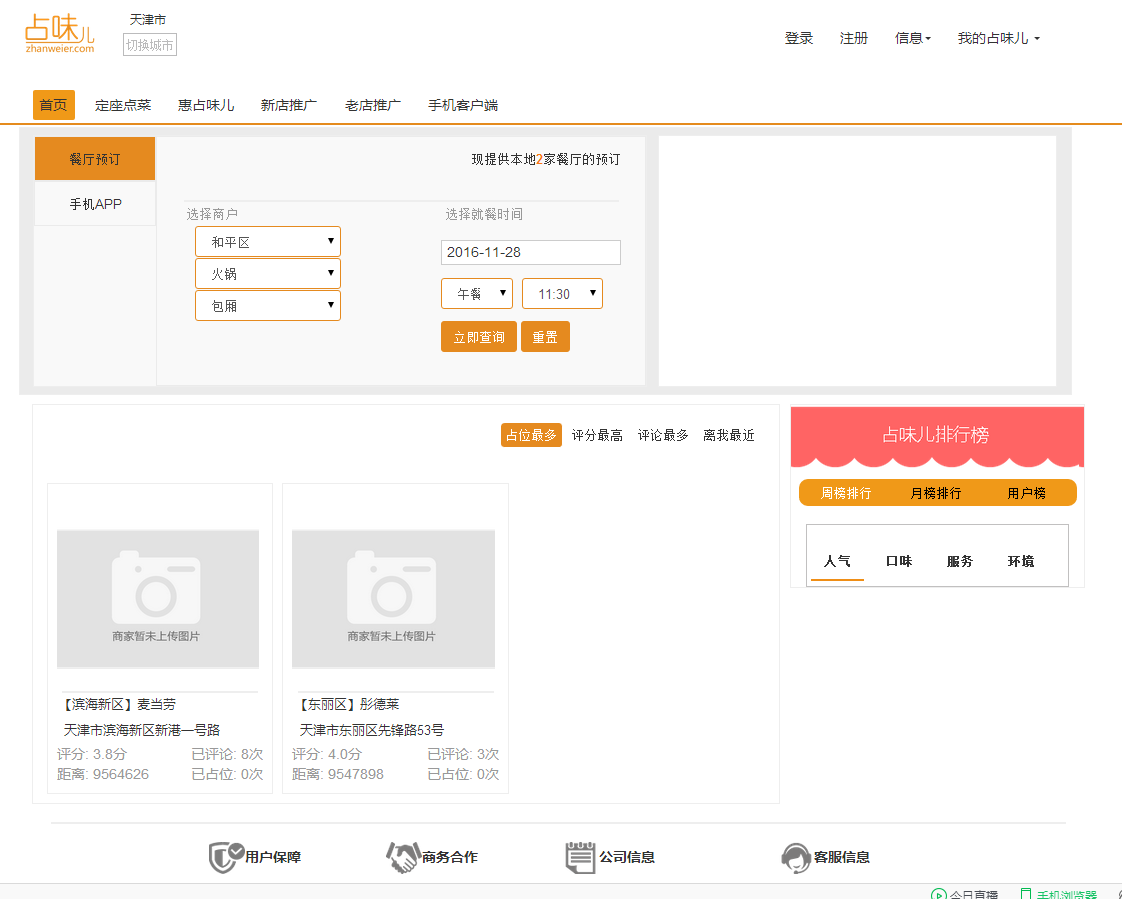Click the 用户保障 shield icon
The image size is (1122, 899).
pyautogui.click(x=226, y=857)
